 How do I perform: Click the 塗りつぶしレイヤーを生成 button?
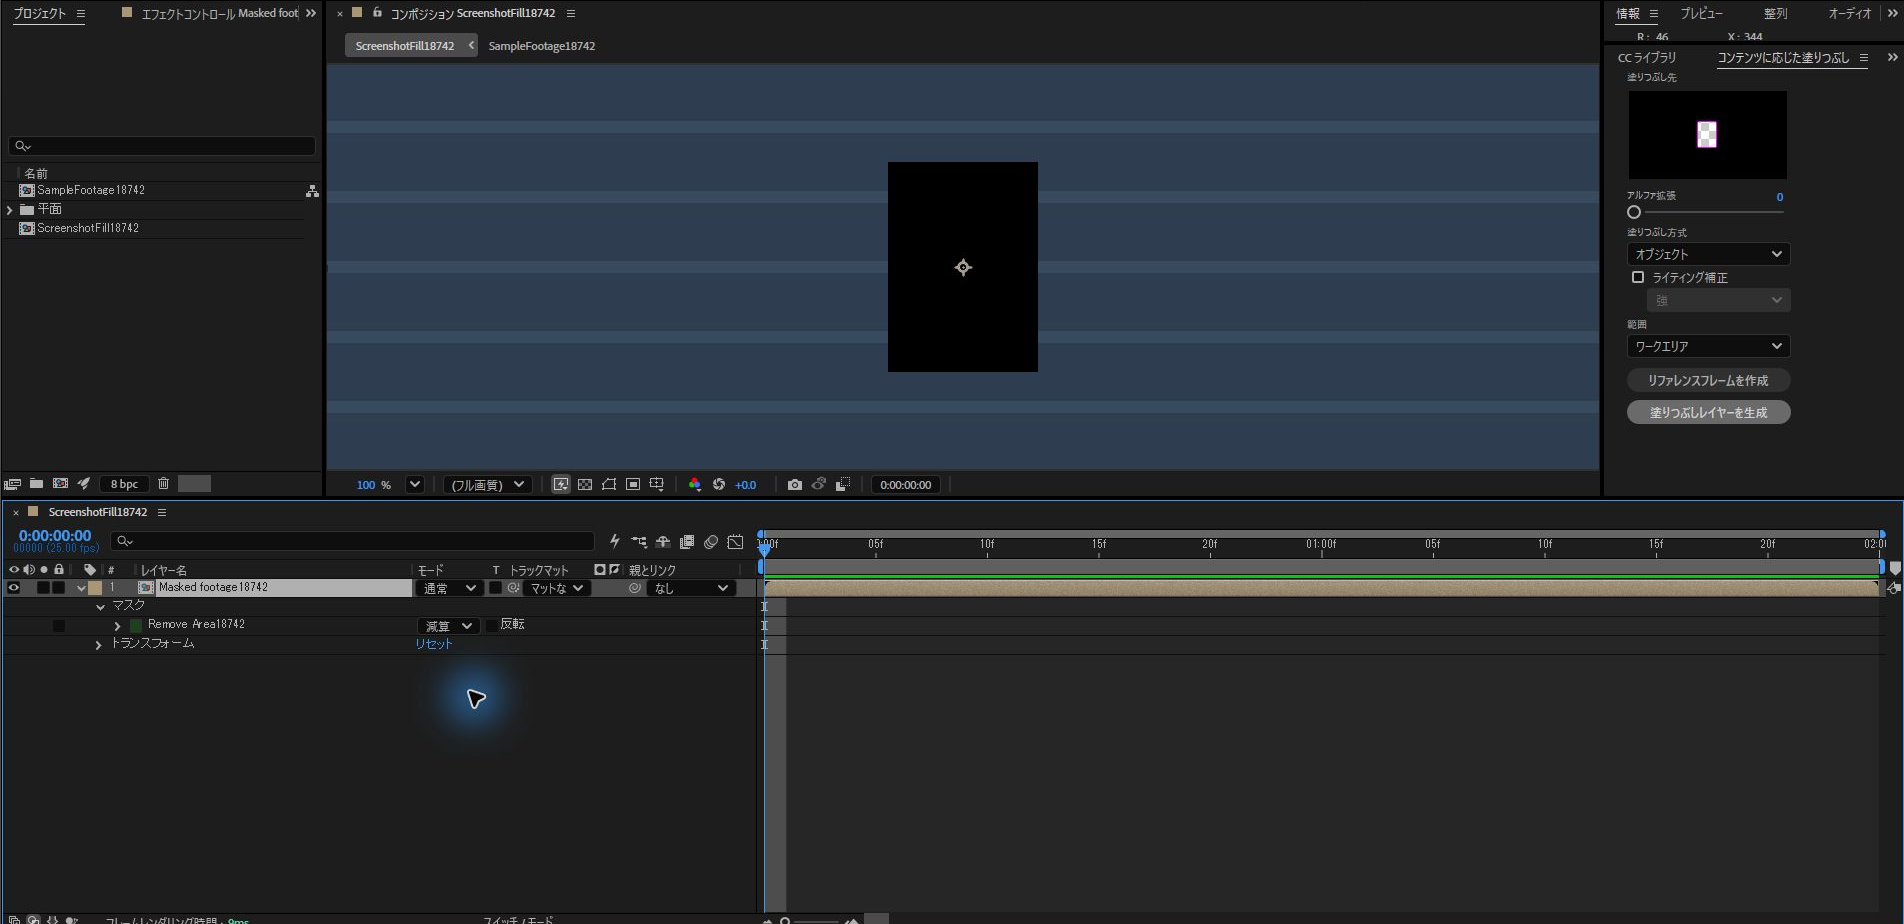[1708, 412]
